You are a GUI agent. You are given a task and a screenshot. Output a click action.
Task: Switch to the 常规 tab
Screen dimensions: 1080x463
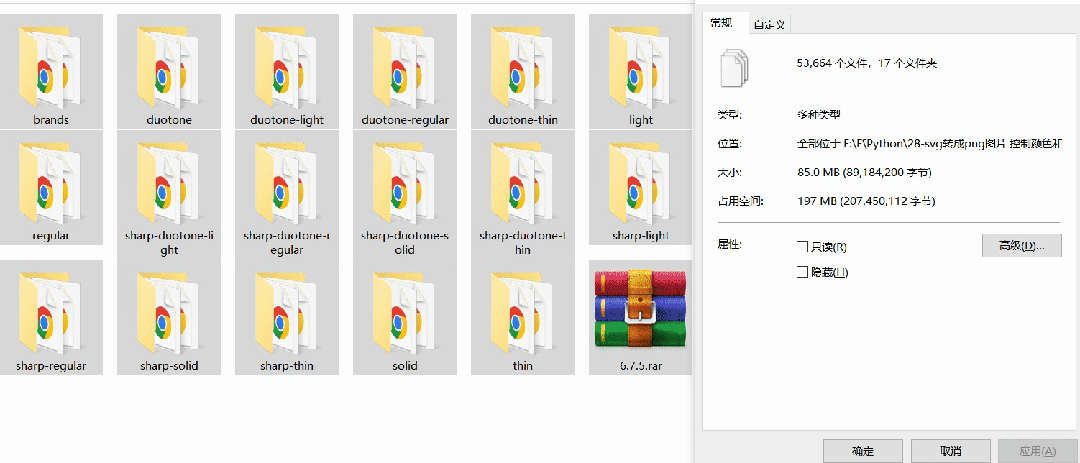click(x=722, y=23)
